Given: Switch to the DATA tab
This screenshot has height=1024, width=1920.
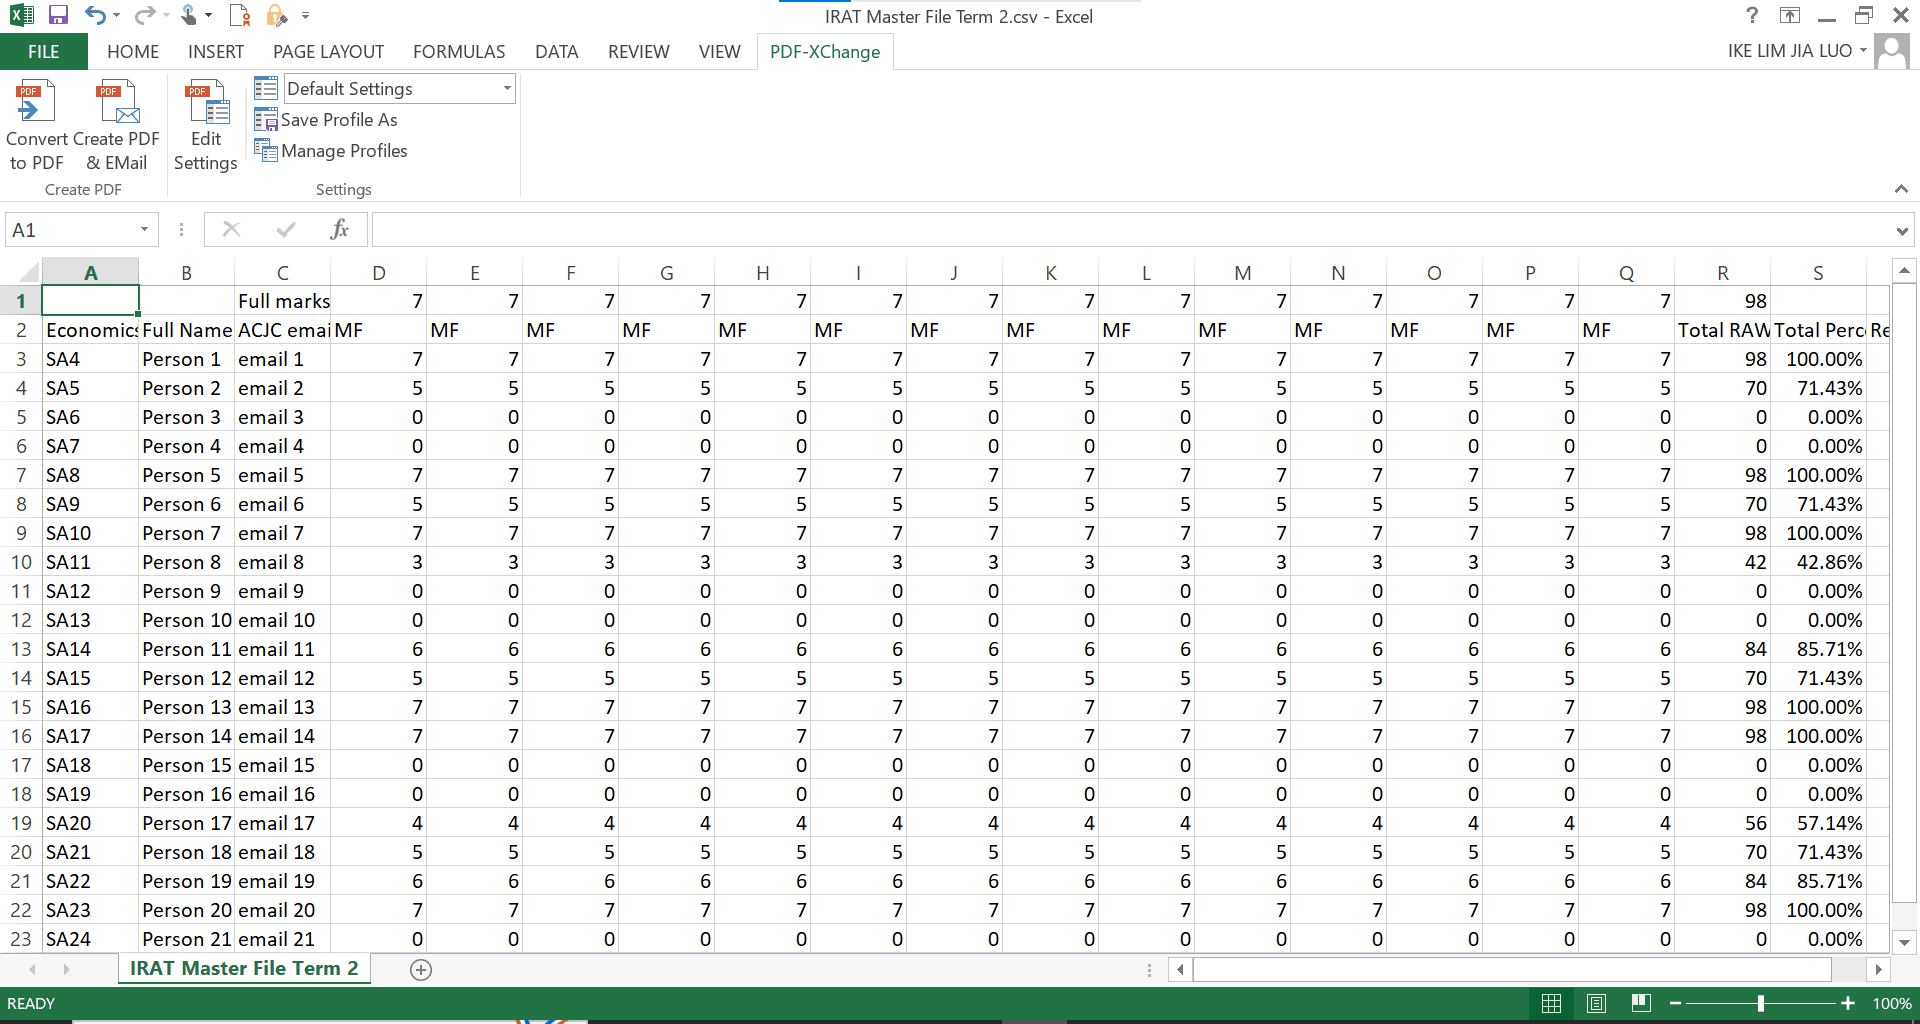Looking at the screenshot, I should tap(556, 52).
